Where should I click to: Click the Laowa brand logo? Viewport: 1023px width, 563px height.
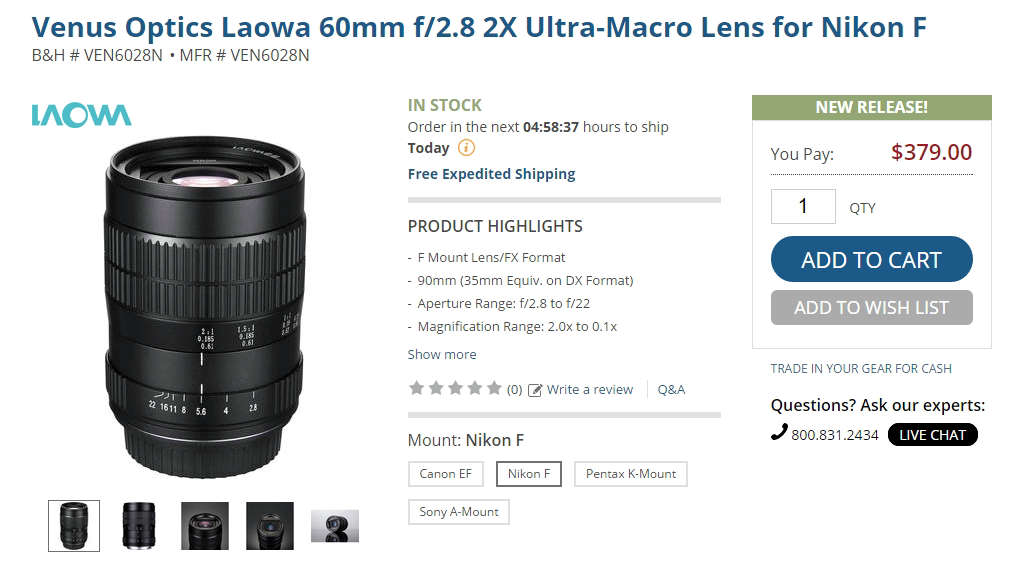pyautogui.click(x=81, y=115)
